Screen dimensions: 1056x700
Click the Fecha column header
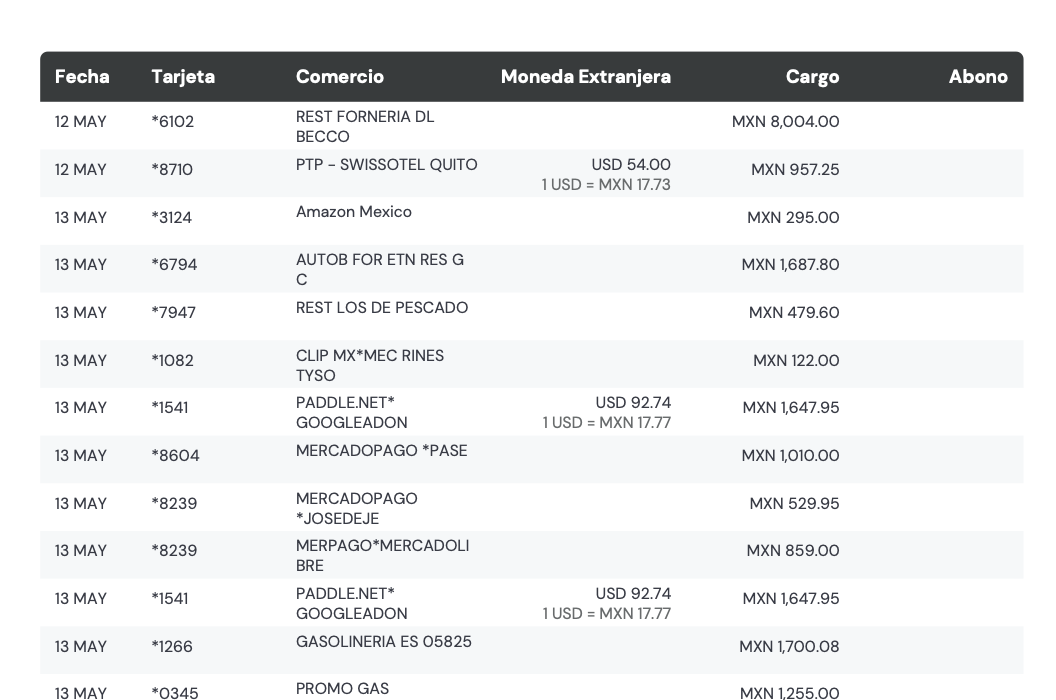(81, 77)
